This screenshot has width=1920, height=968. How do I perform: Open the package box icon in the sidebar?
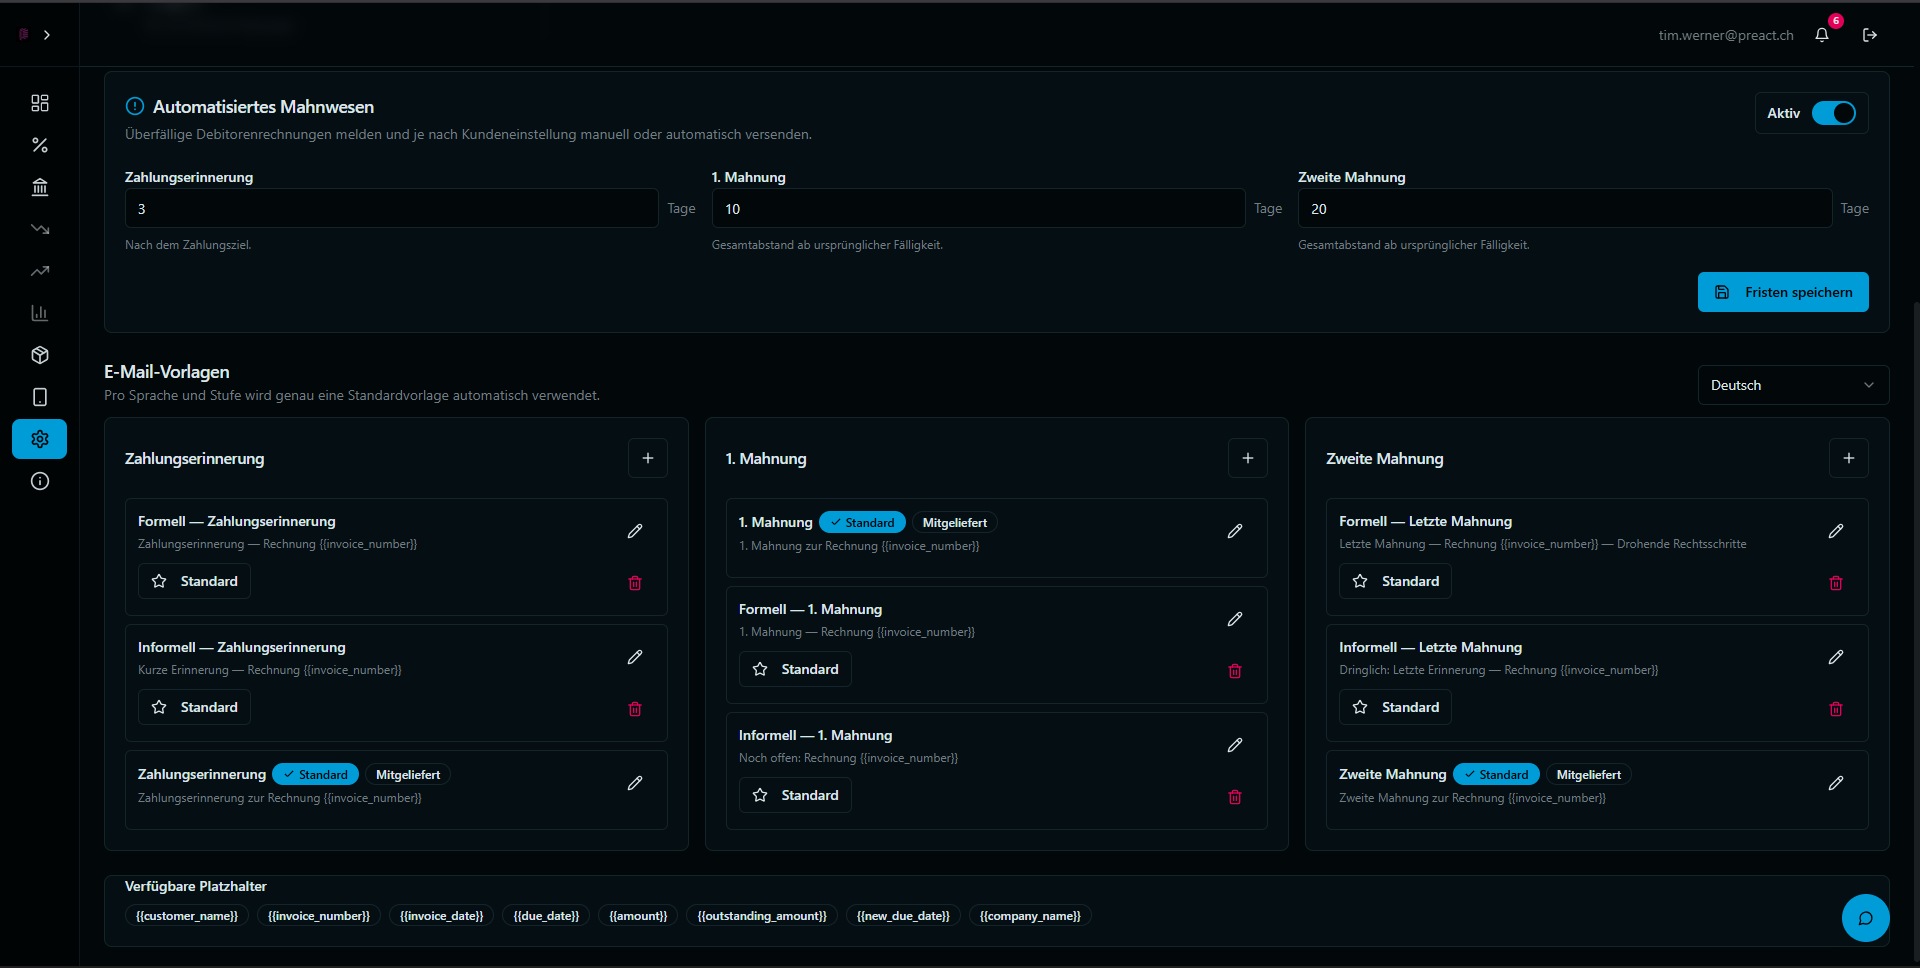[40, 355]
